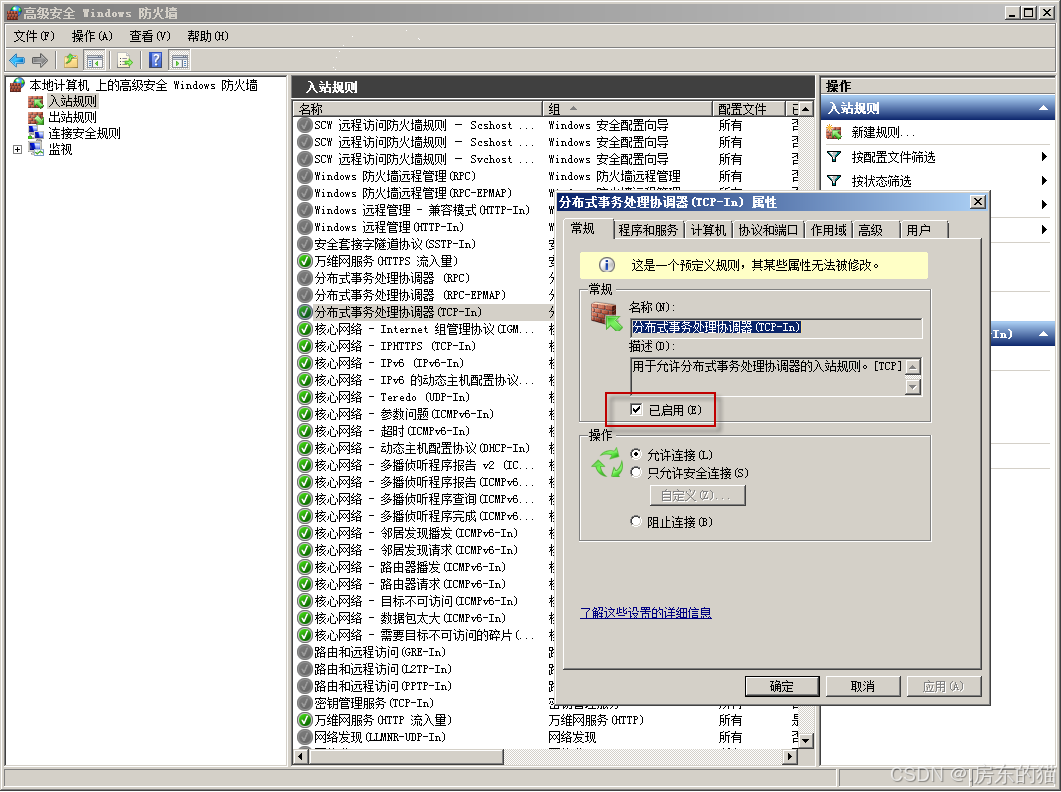Select 连接安全规则 in the tree
This screenshot has height=792, width=1061.
point(84,133)
